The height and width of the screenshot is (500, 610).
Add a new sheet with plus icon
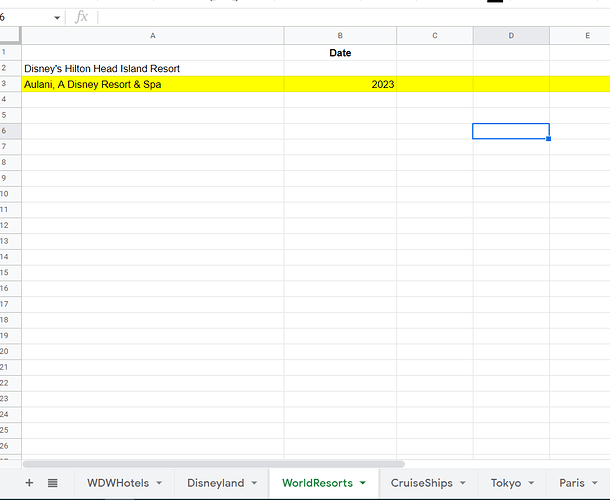click(x=29, y=483)
